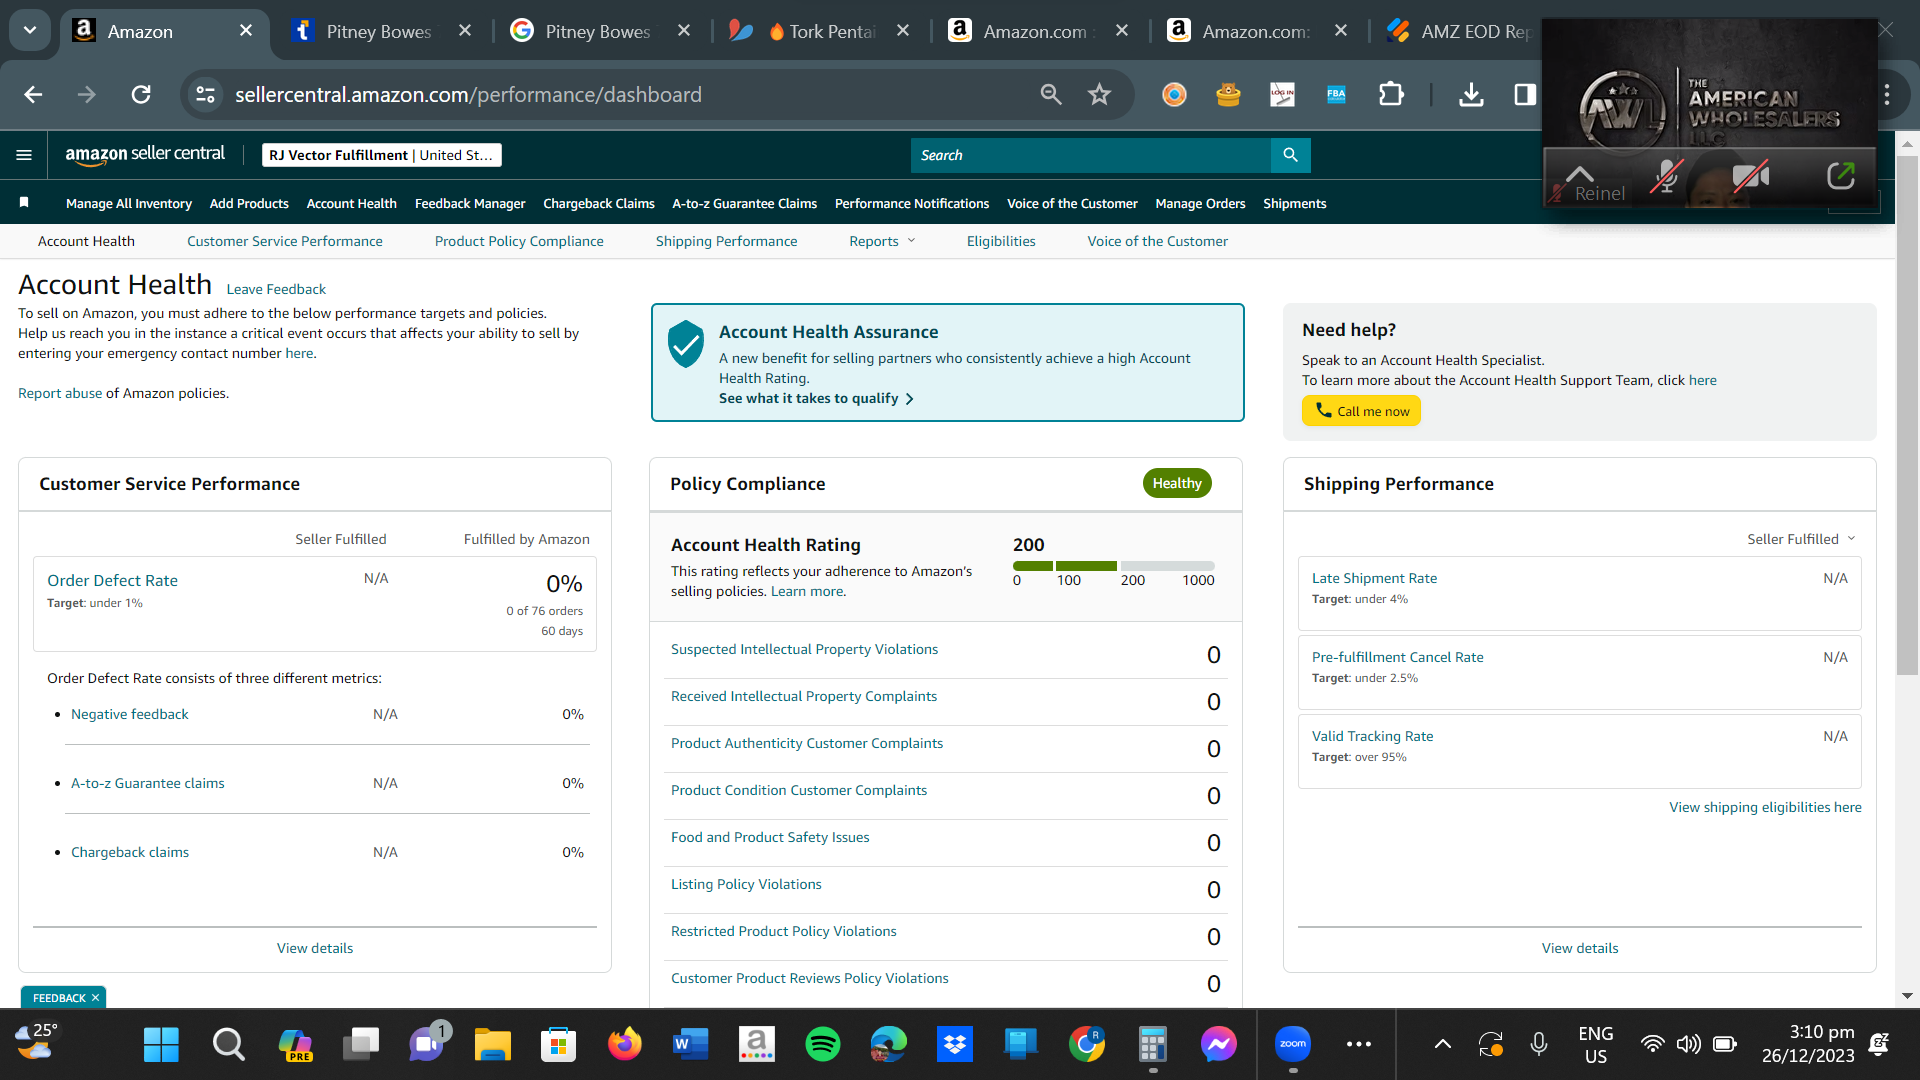Expand RJ Vector Fulfillment account switcher

click(381, 155)
